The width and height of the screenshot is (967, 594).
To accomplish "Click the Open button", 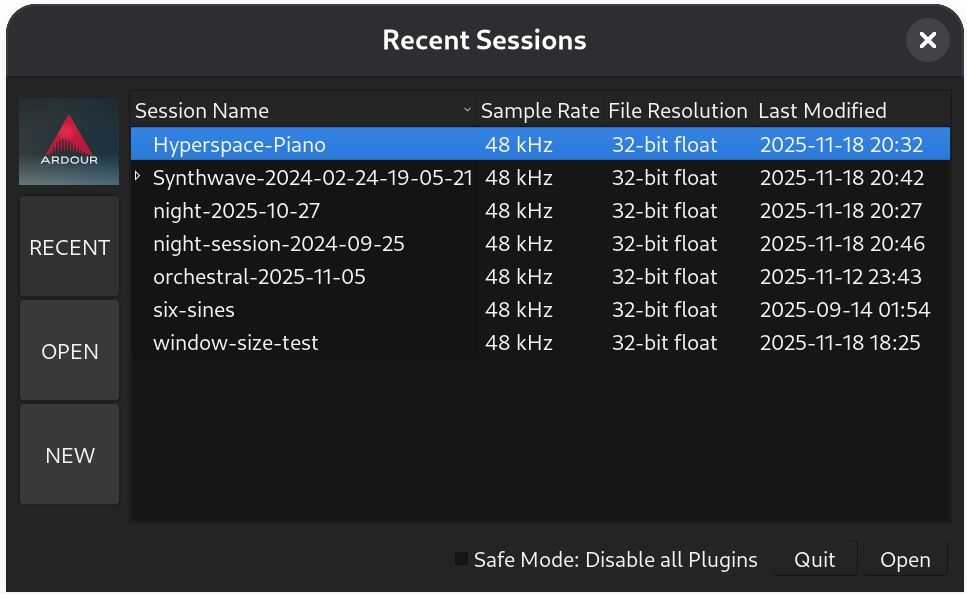I will coord(905,559).
